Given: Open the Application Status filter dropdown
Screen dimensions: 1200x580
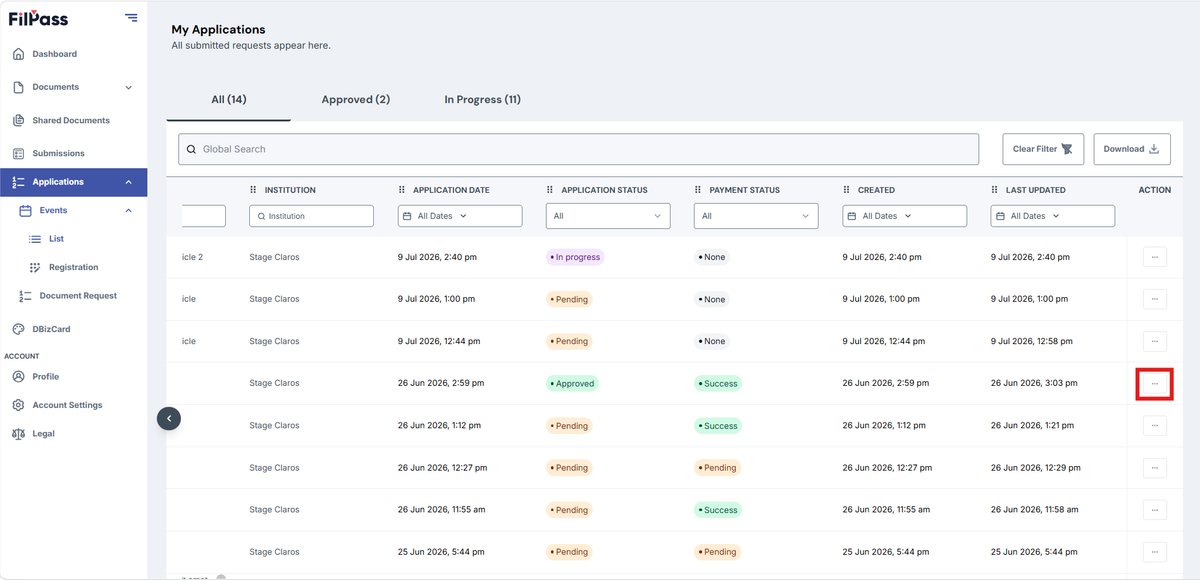Looking at the screenshot, I should click(608, 216).
